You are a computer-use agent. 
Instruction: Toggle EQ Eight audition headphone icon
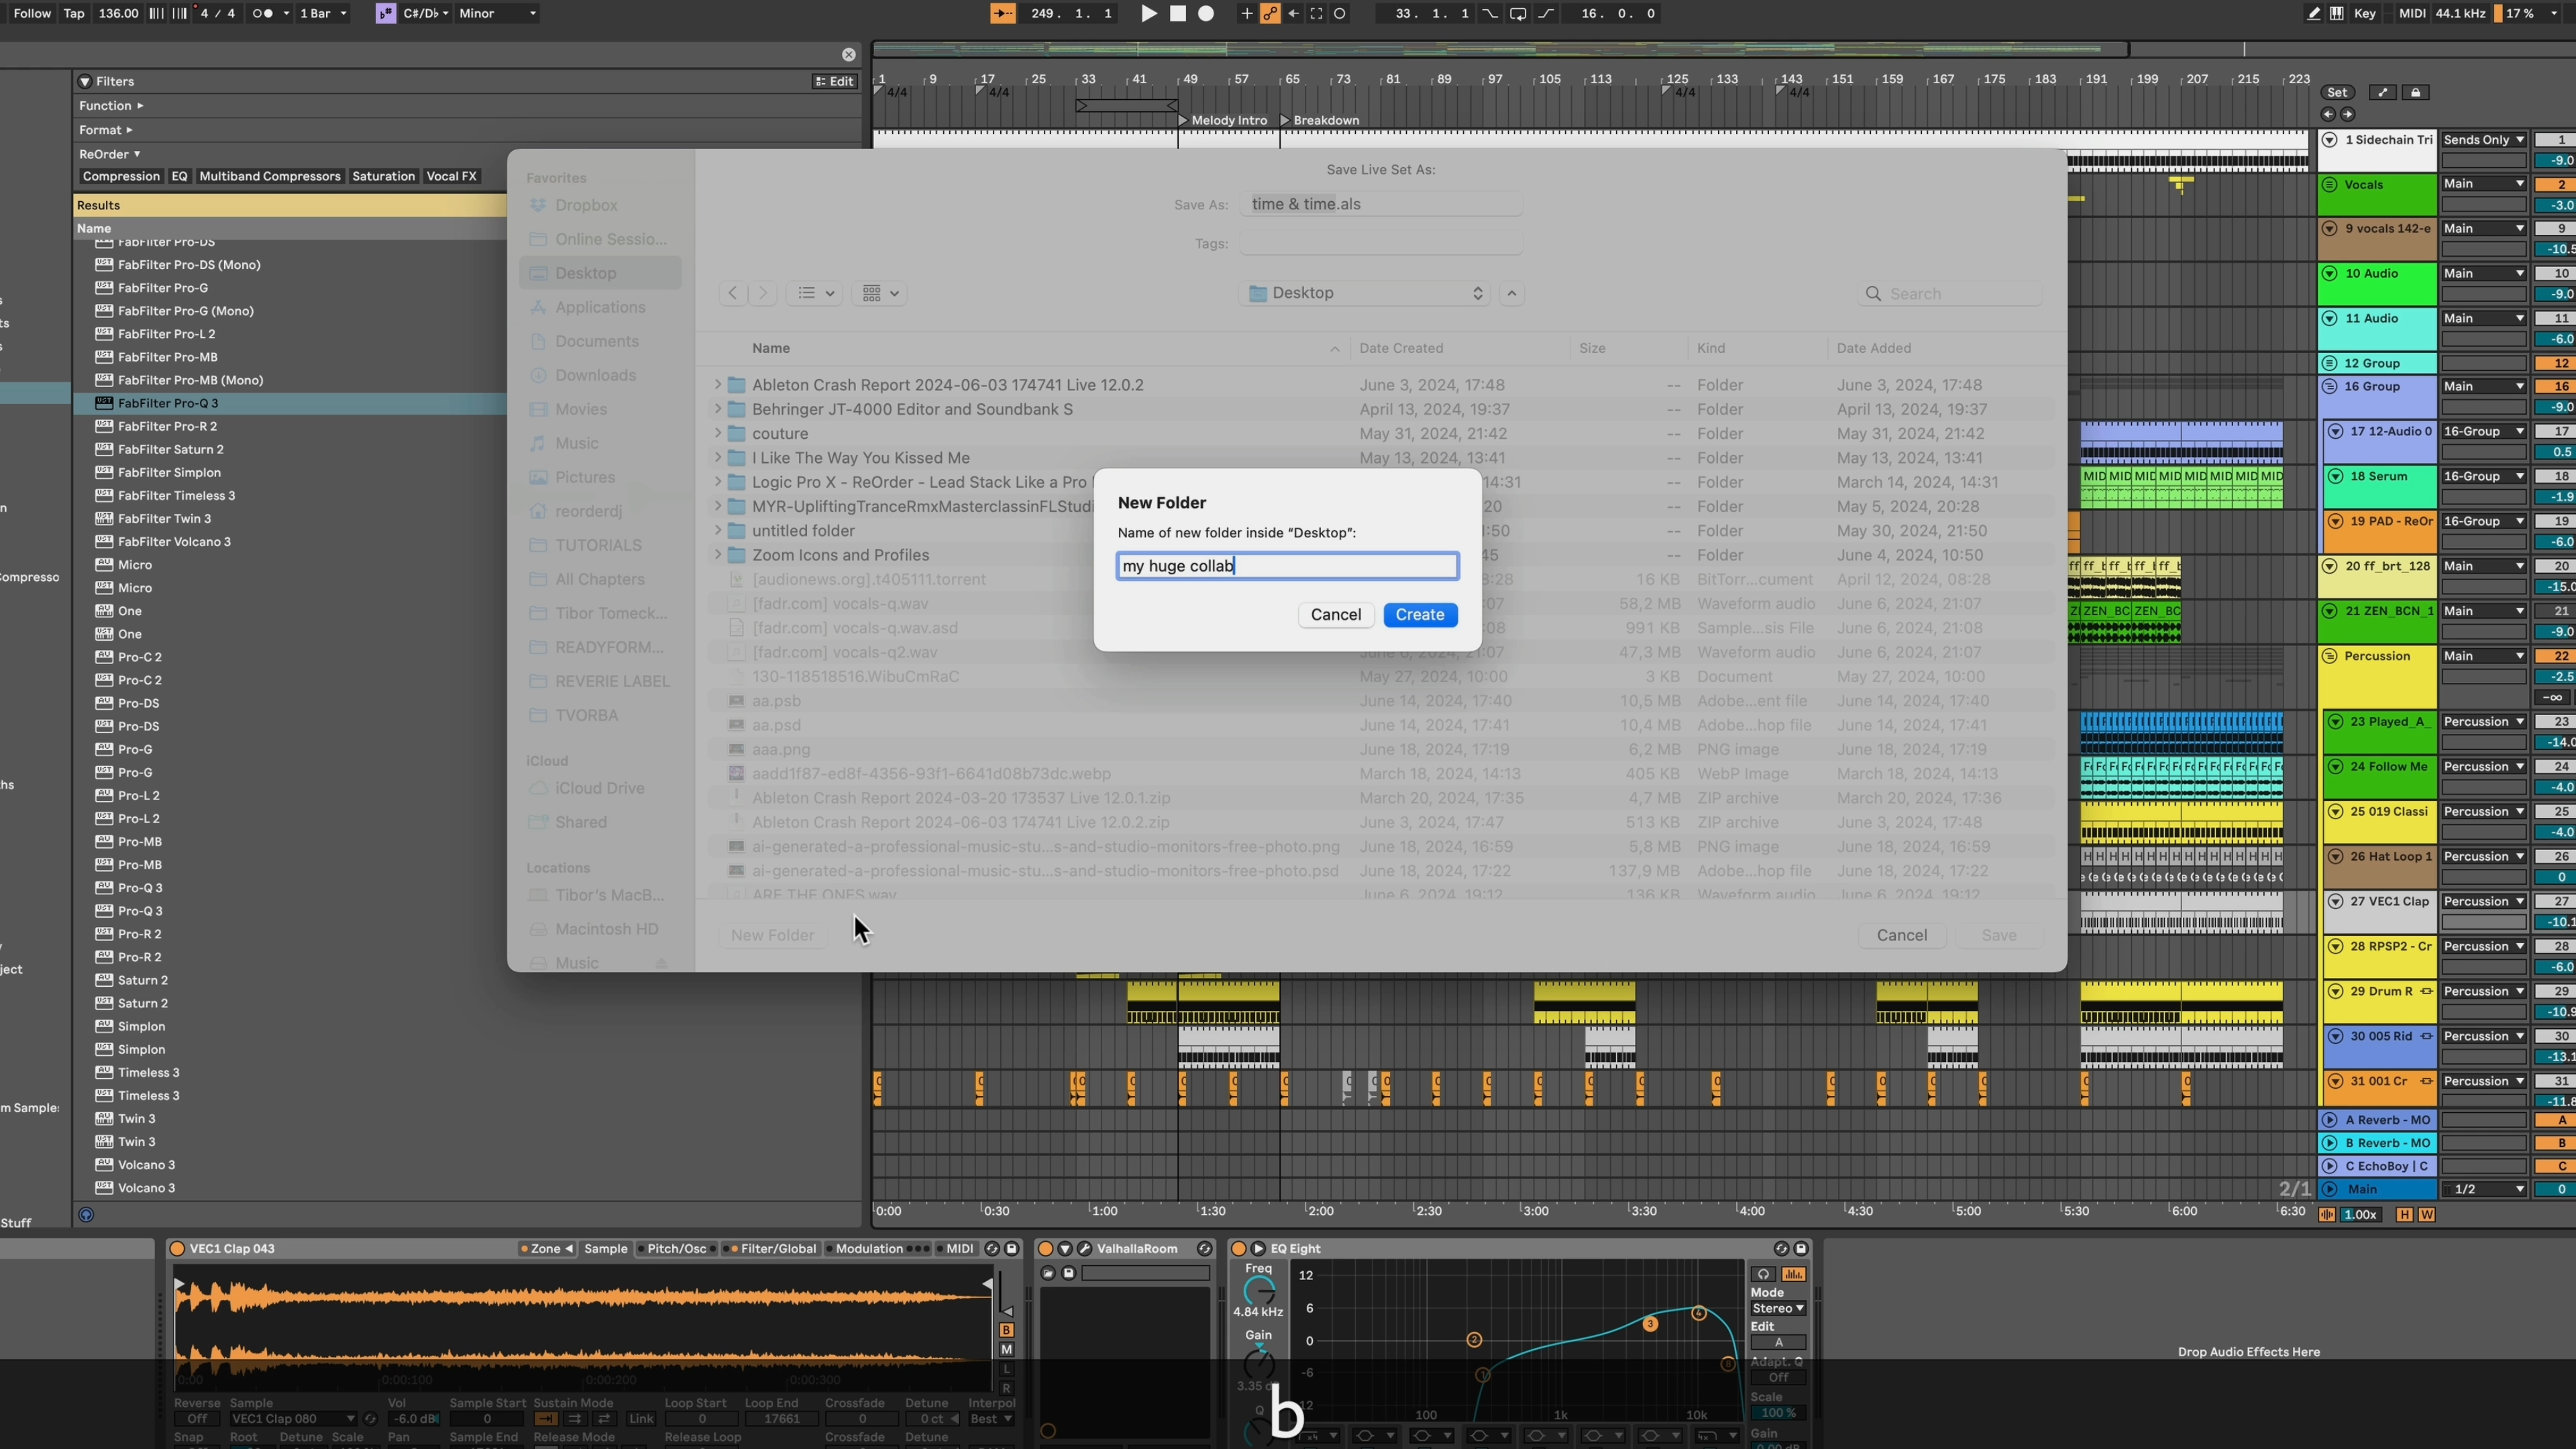pyautogui.click(x=1763, y=1274)
